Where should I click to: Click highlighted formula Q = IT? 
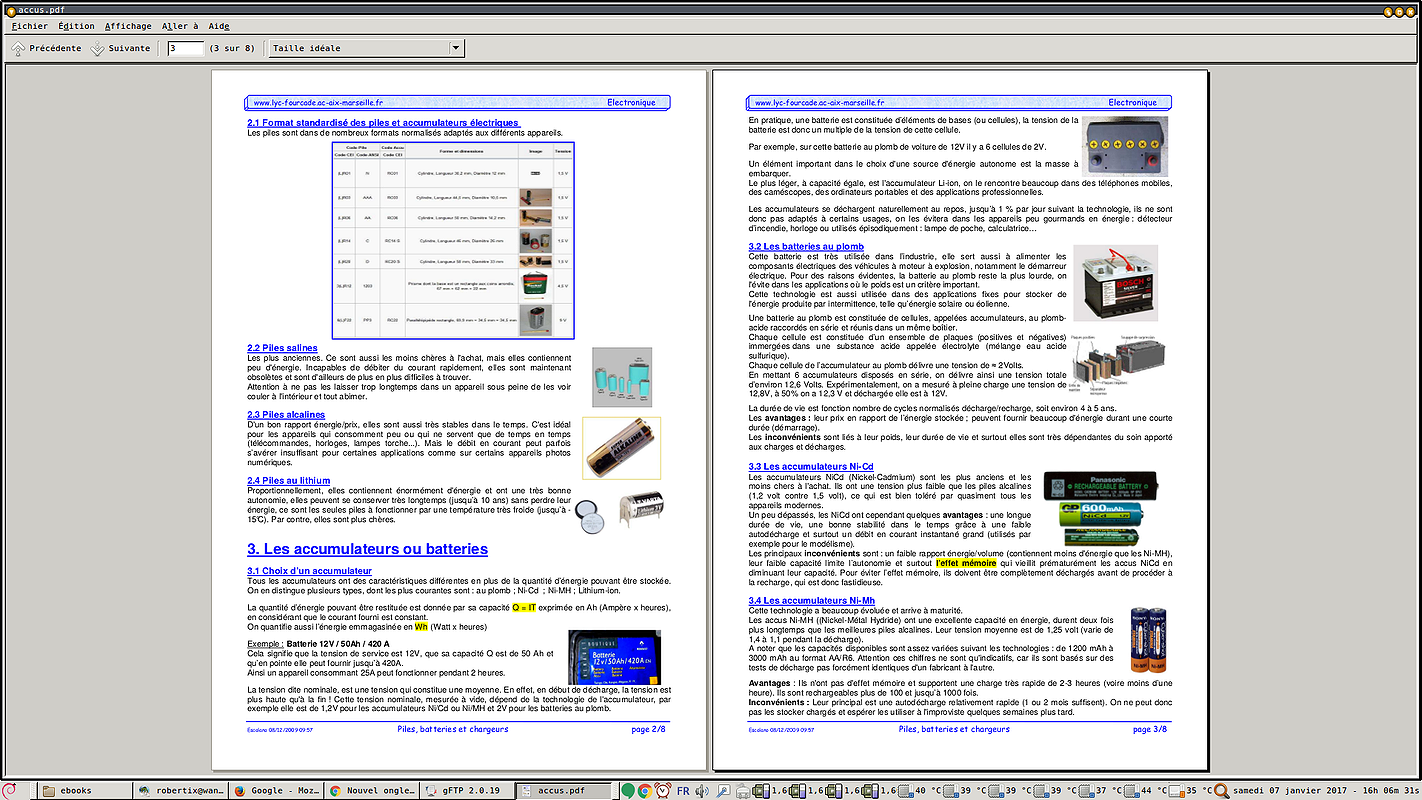pos(524,608)
